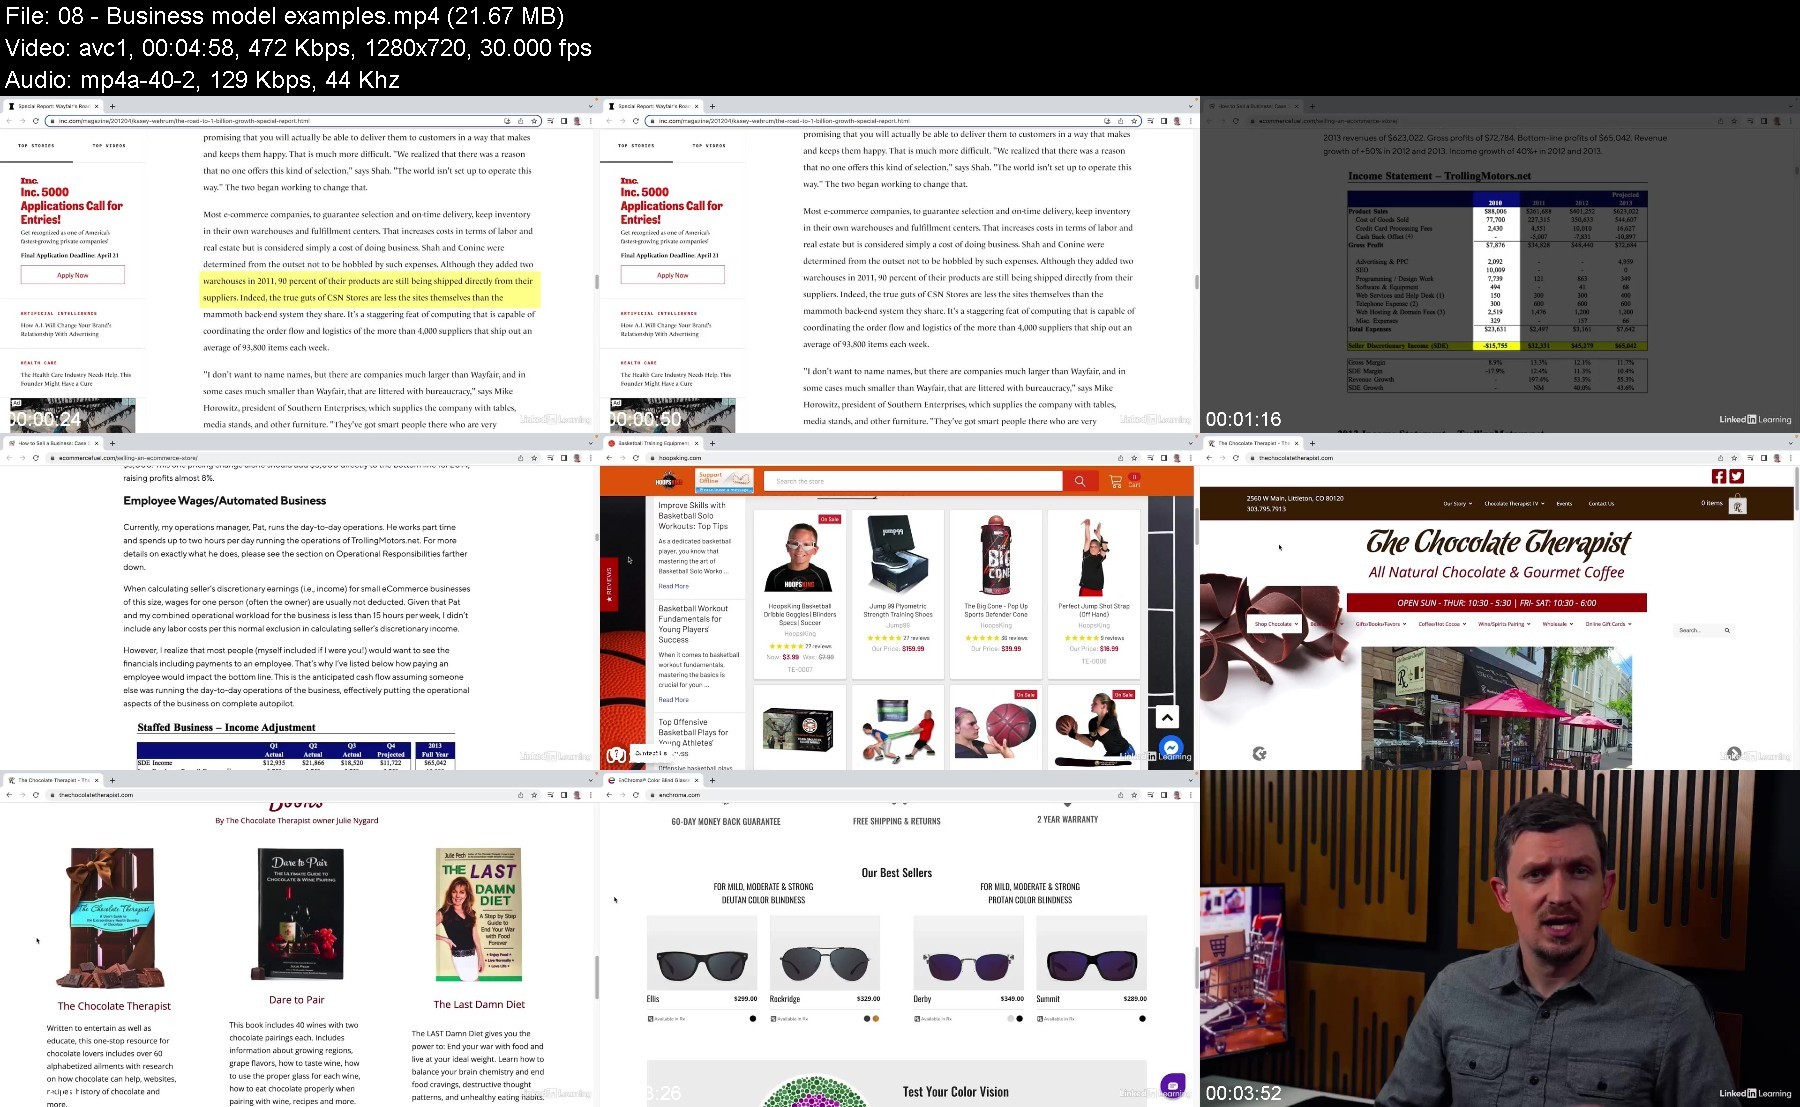Viewport: 1800px width, 1107px height.
Task: Click the profile avatar in hoopsking window
Action: coord(1177,458)
